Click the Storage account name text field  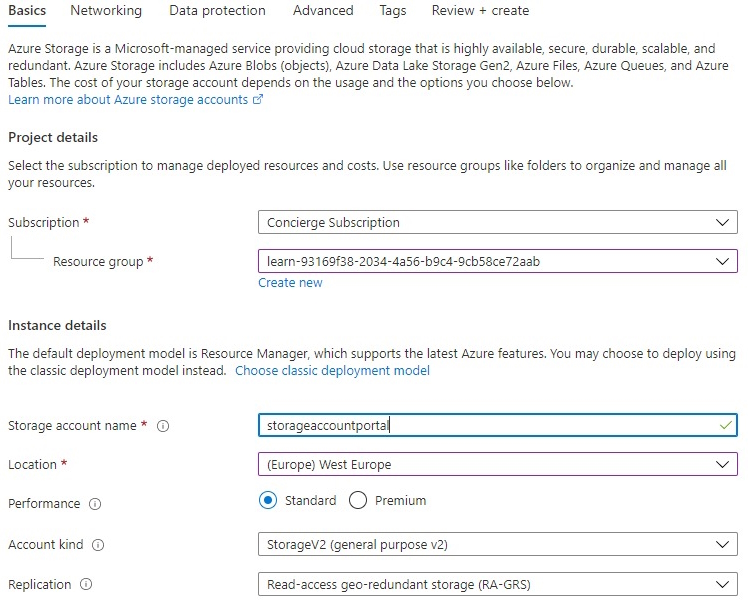coord(480,426)
